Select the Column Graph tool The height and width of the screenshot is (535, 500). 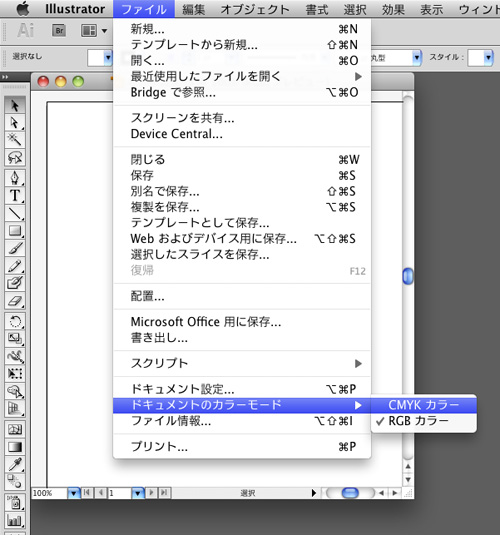[x=15, y=520]
